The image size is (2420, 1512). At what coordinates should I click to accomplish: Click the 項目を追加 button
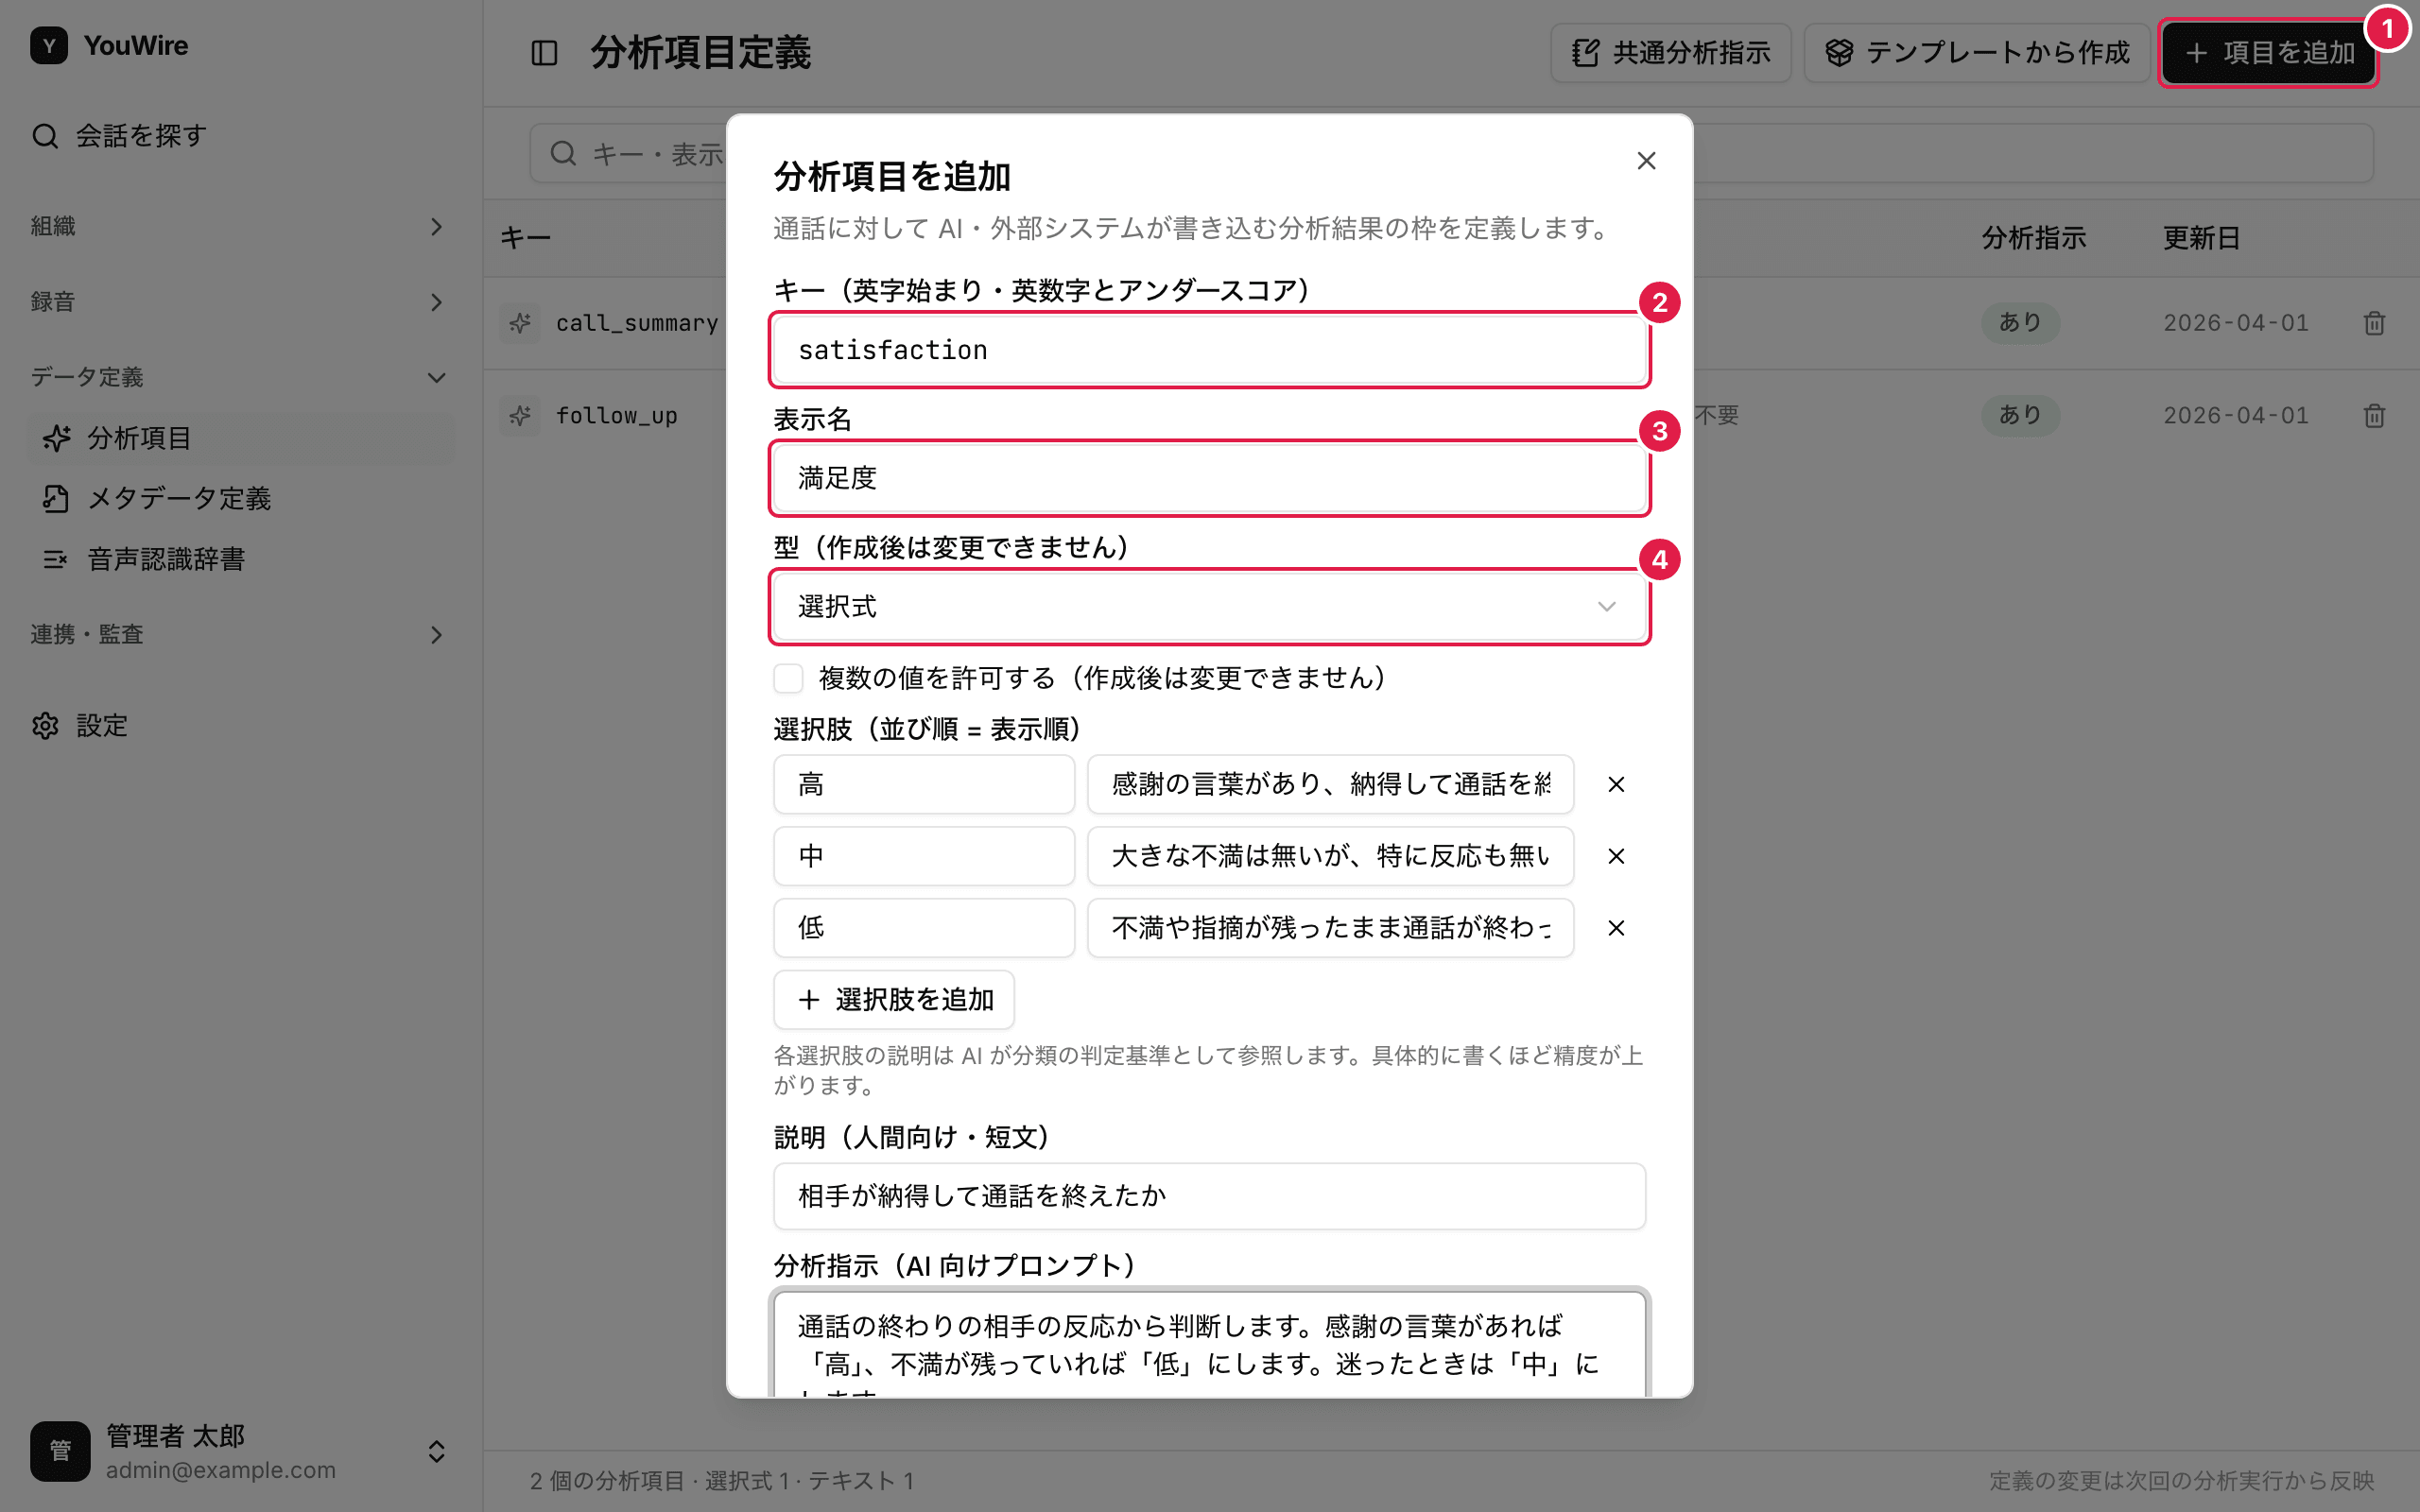pyautogui.click(x=2268, y=53)
